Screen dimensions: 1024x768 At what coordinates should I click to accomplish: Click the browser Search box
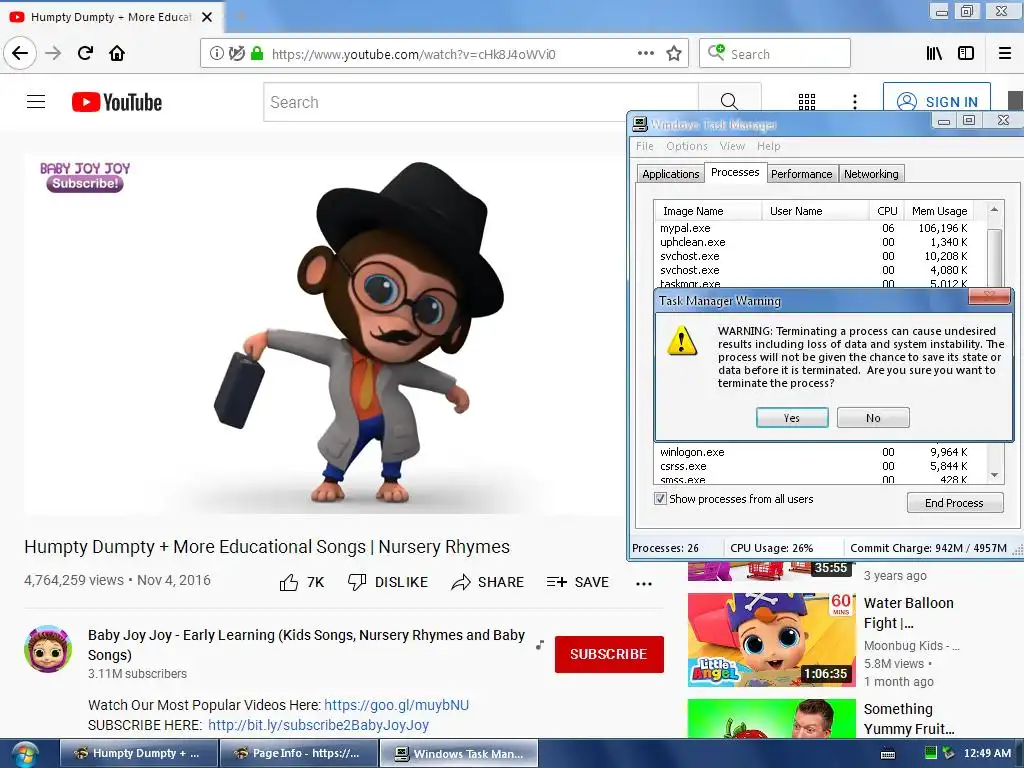[x=775, y=54]
